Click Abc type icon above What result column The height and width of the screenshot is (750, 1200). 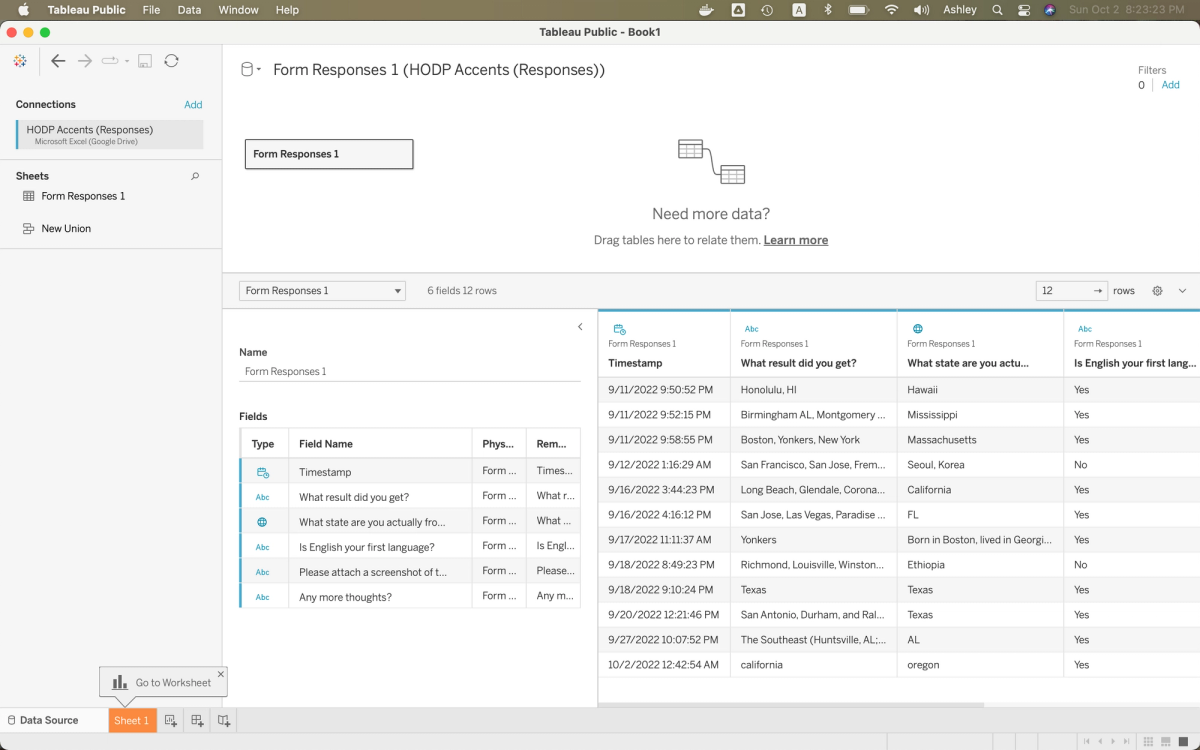click(751, 328)
